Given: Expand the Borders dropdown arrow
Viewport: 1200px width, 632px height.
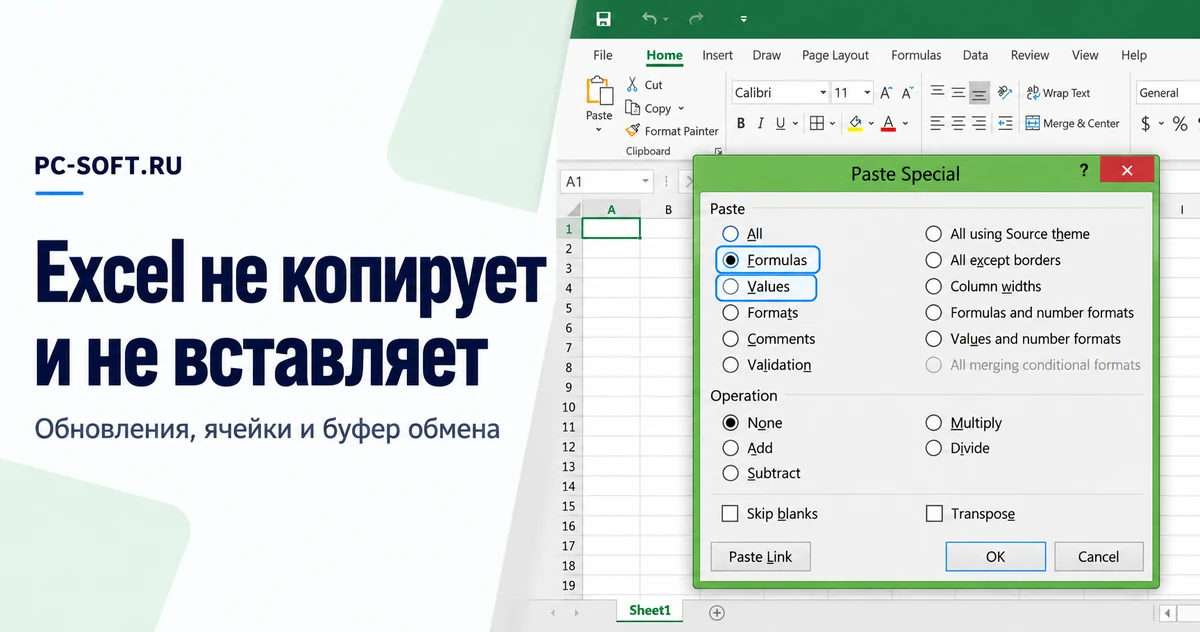Looking at the screenshot, I should click(832, 124).
